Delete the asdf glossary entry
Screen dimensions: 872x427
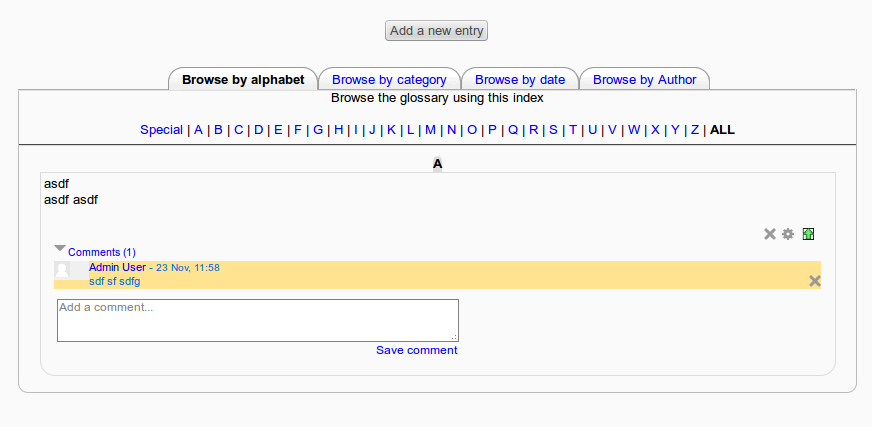point(770,234)
